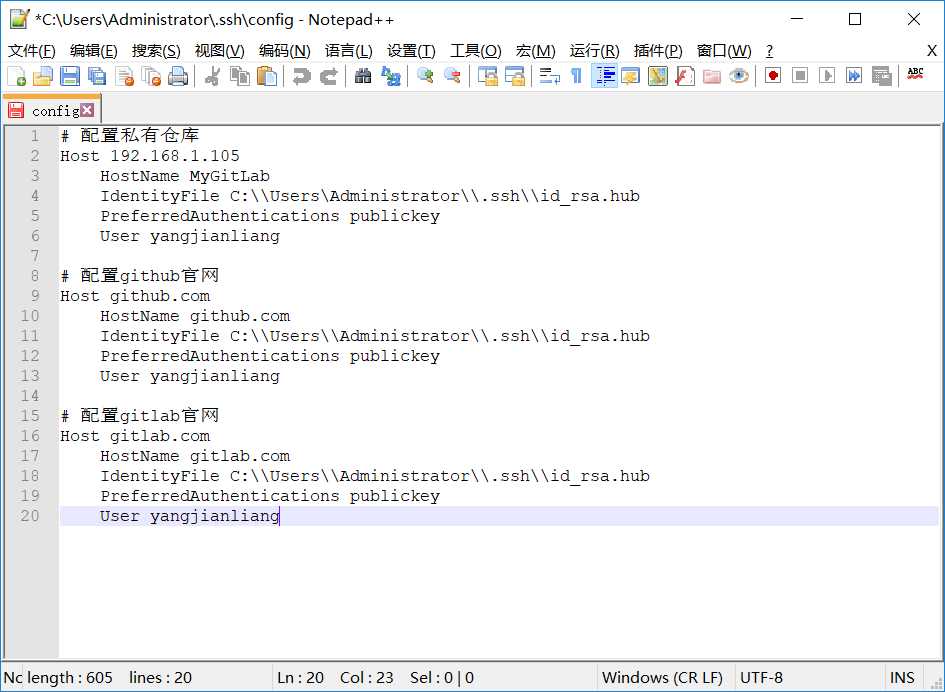This screenshot has width=945, height=692.
Task: Click INS mode in status bar
Action: [x=902, y=678]
